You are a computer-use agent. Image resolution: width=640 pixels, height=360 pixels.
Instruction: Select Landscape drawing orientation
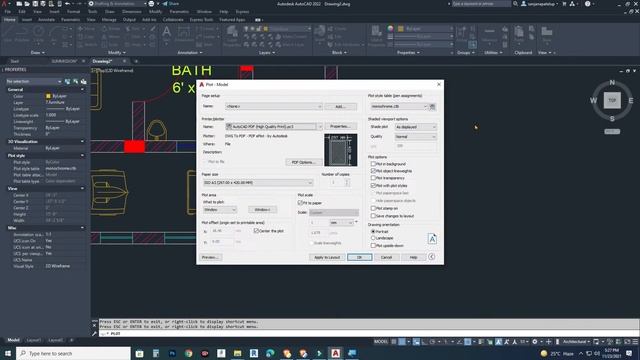coord(373,238)
